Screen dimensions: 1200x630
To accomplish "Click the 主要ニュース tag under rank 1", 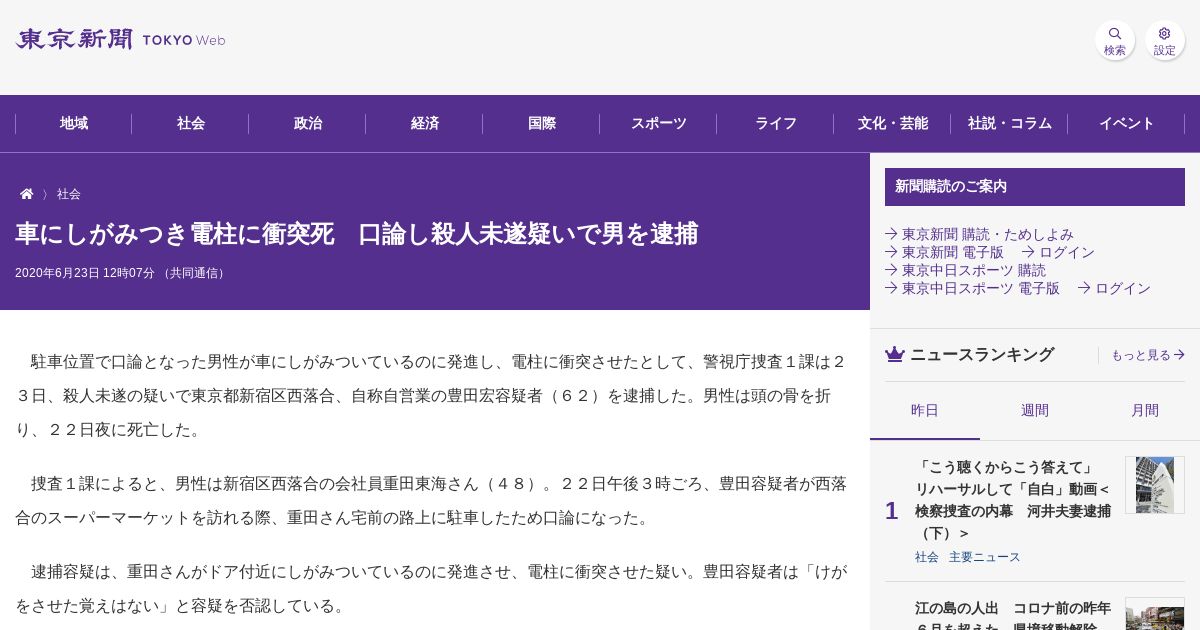I will [x=985, y=557].
